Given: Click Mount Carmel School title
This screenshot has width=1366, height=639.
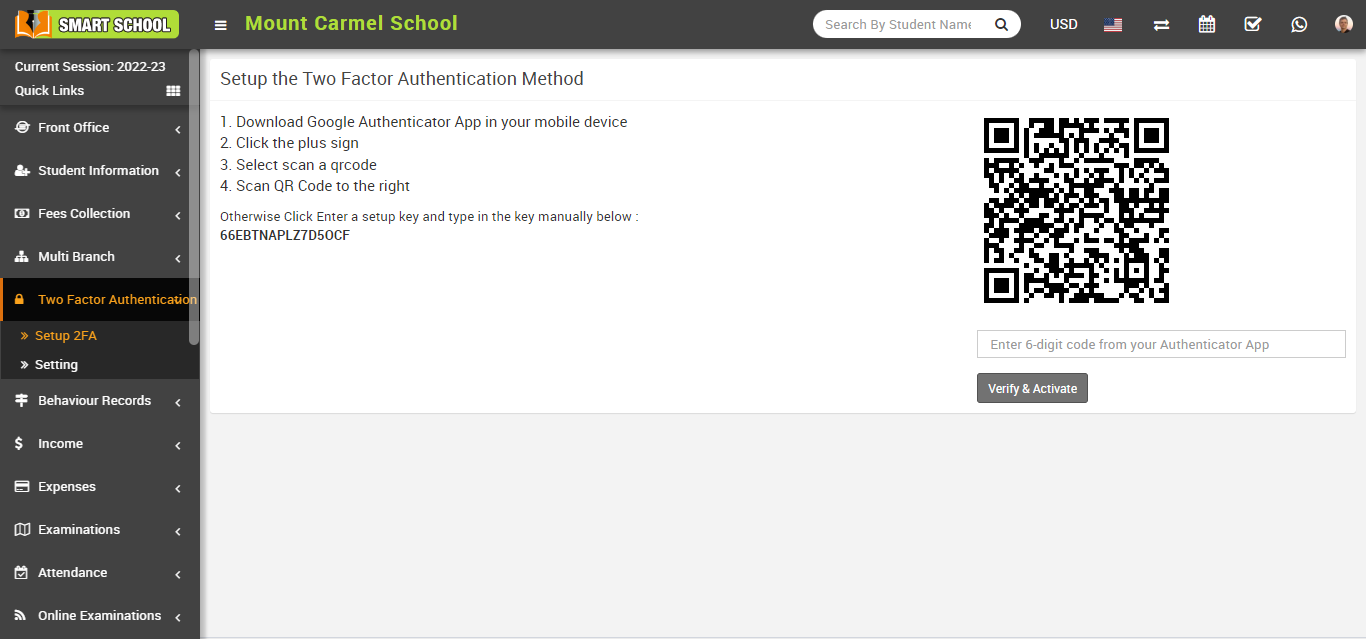Looking at the screenshot, I should (351, 23).
